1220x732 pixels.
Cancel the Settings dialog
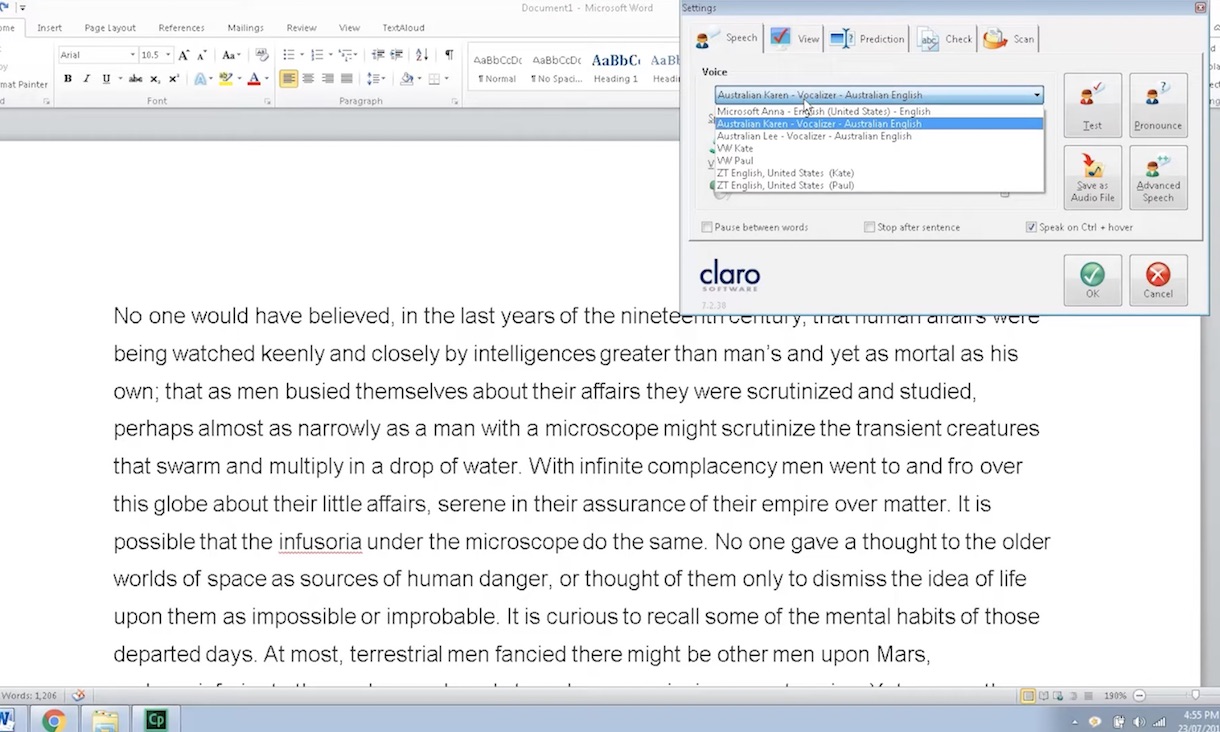(1158, 280)
